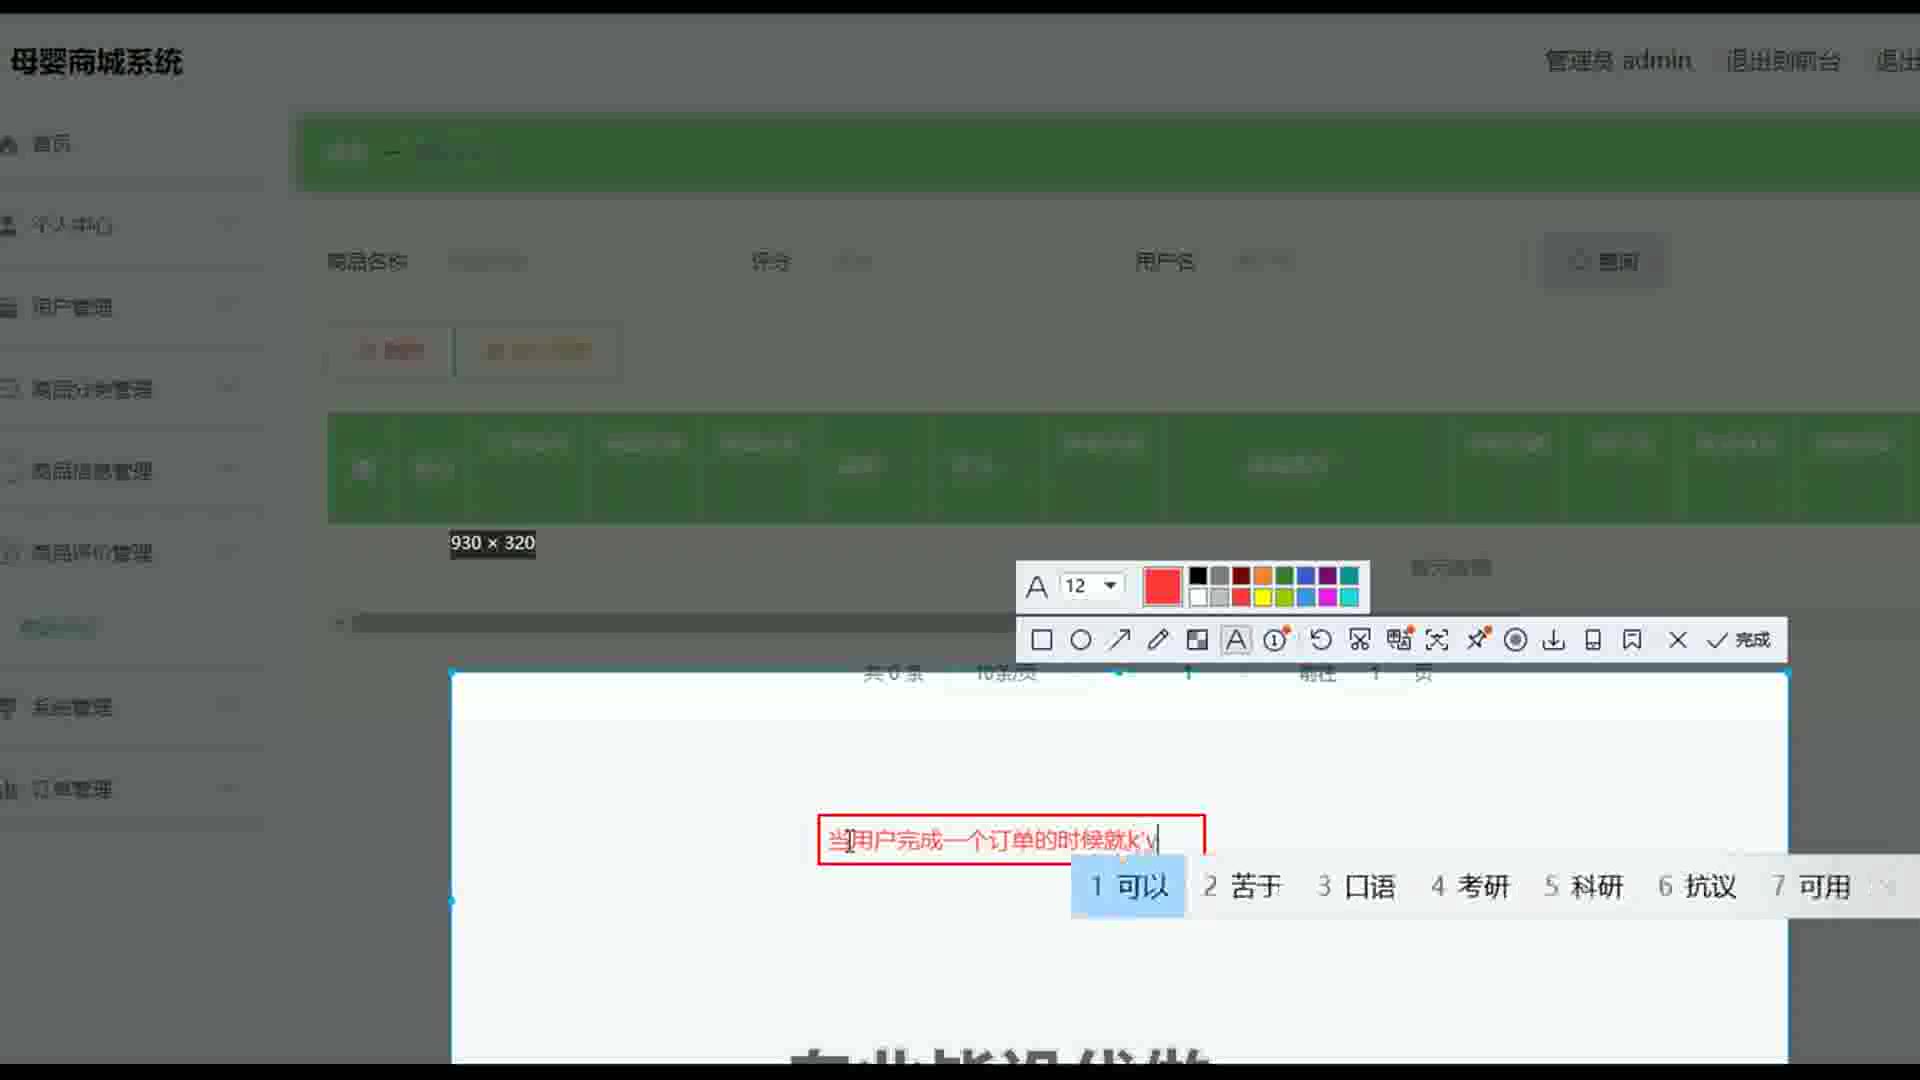Save the screenshot with download icon
The height and width of the screenshot is (1080, 1920).
click(x=1553, y=640)
